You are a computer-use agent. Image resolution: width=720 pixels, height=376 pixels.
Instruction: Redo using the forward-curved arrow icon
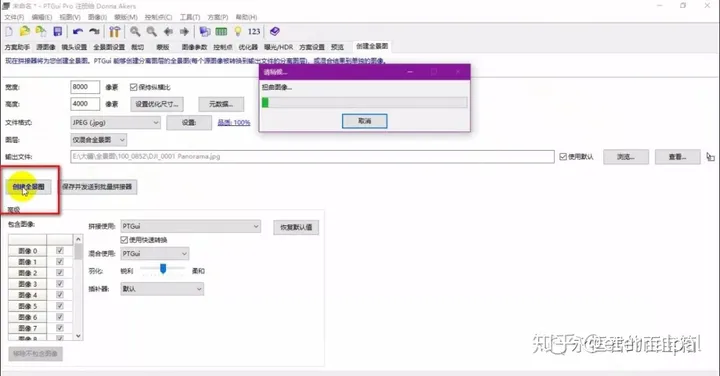pyautogui.click(x=94, y=31)
